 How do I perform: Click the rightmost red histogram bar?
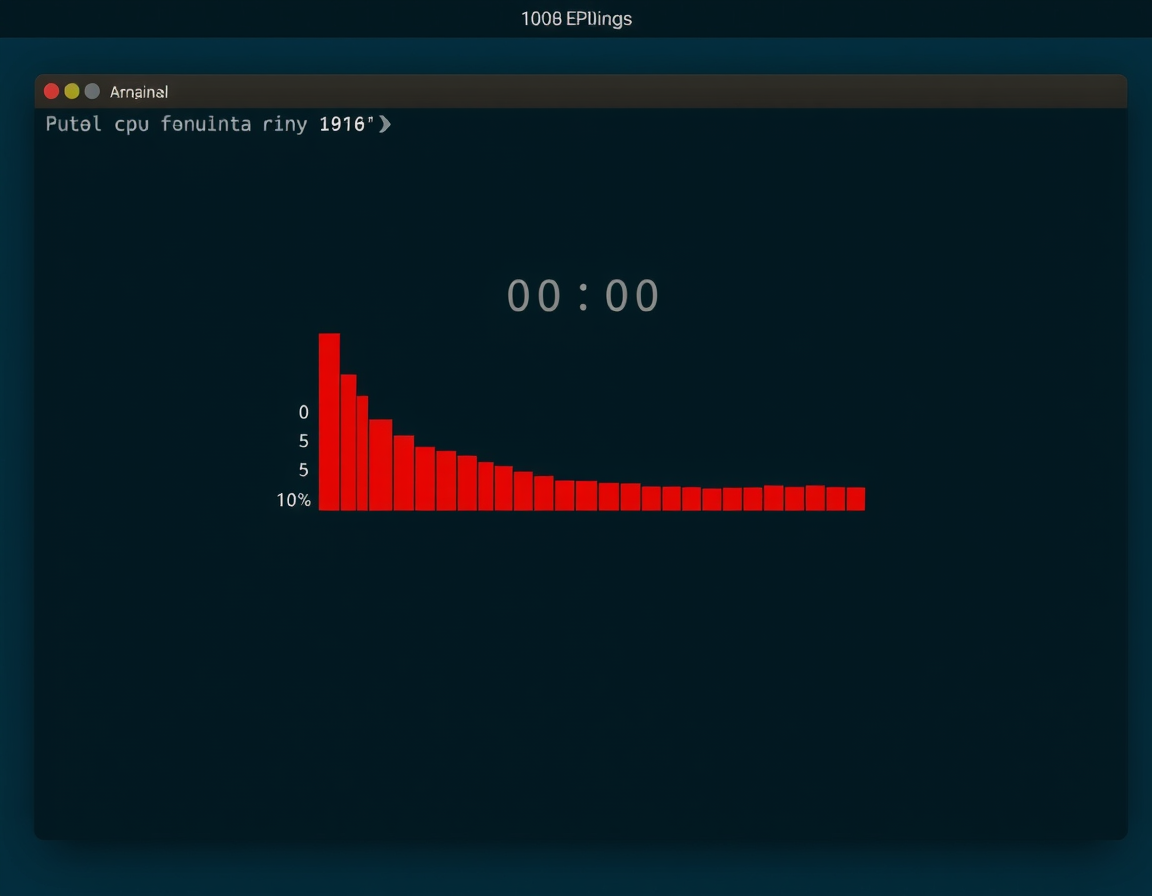point(855,499)
